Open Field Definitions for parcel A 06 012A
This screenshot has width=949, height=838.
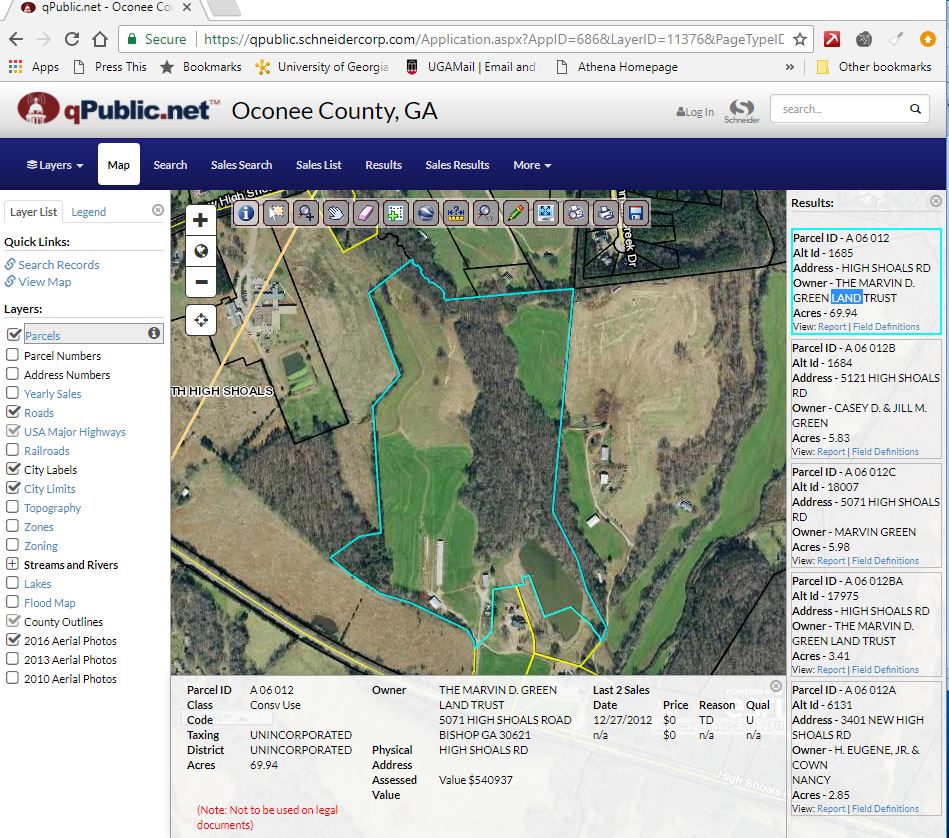(885, 808)
